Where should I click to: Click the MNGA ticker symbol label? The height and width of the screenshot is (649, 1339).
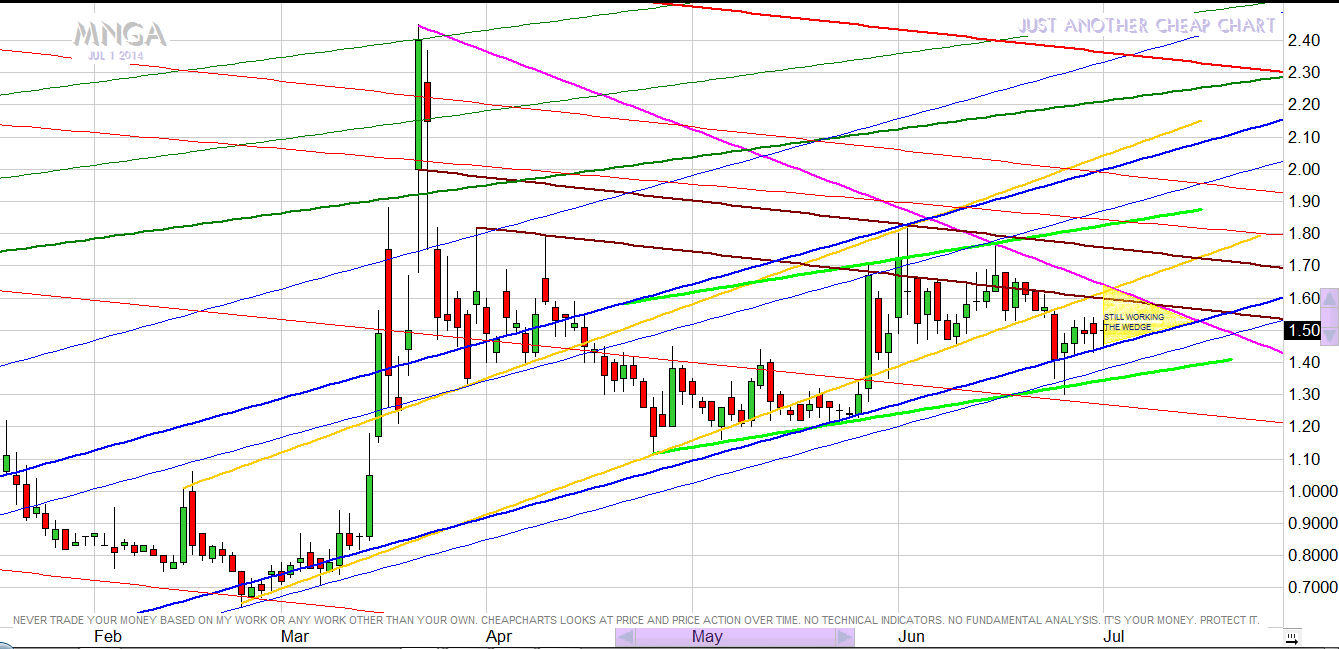tap(119, 35)
